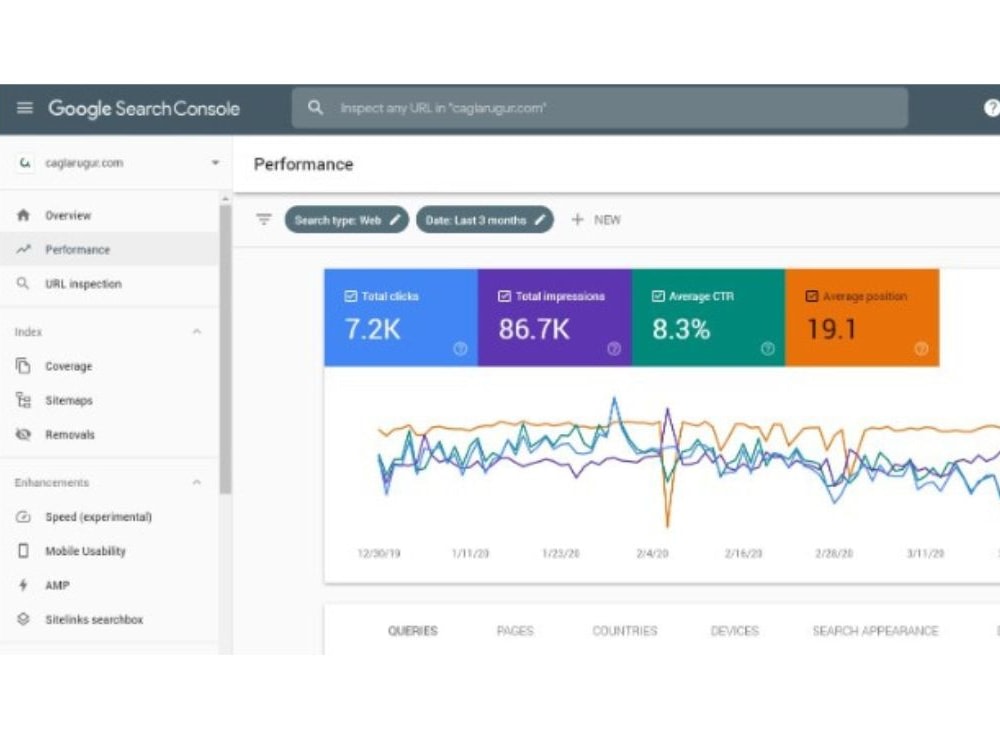Viewport: 1000px width, 750px height.
Task: Click the Mobile Usability phone icon
Action: tap(23, 550)
